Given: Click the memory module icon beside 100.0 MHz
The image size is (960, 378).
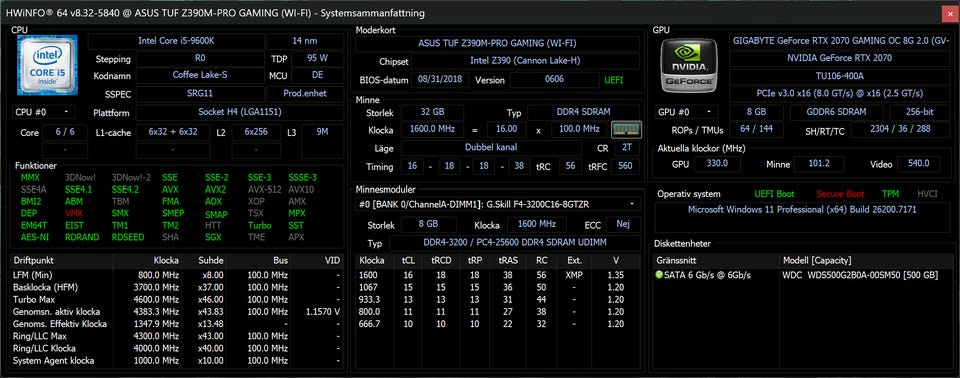Looking at the screenshot, I should click(x=626, y=129).
